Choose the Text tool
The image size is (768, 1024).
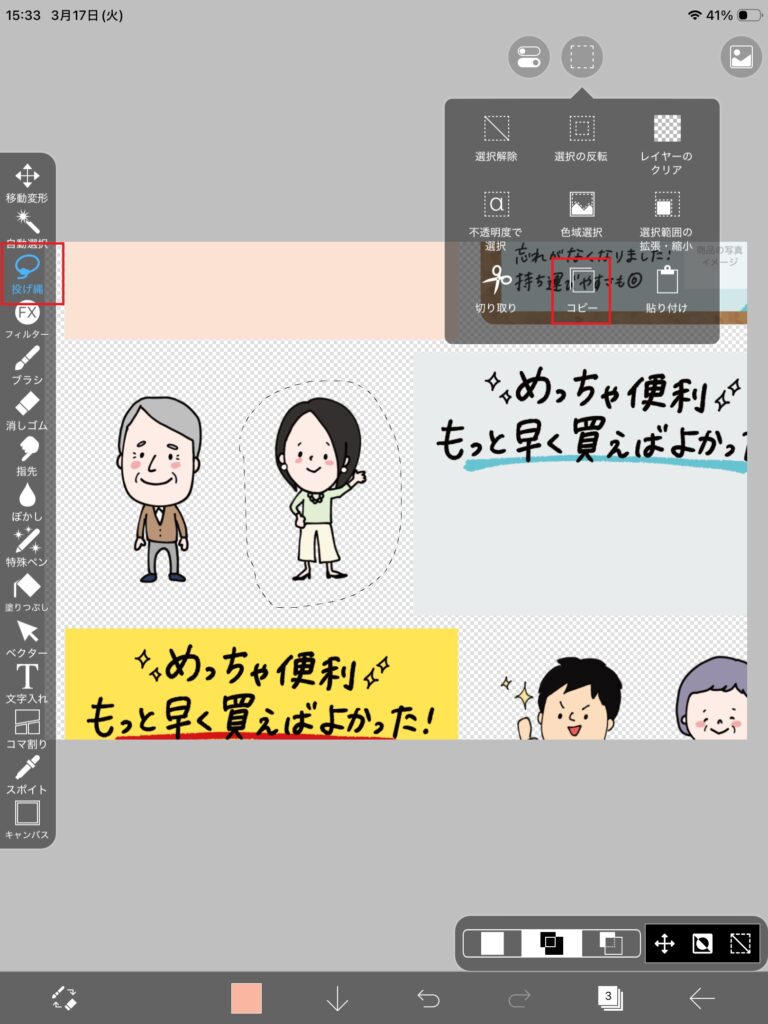click(27, 681)
